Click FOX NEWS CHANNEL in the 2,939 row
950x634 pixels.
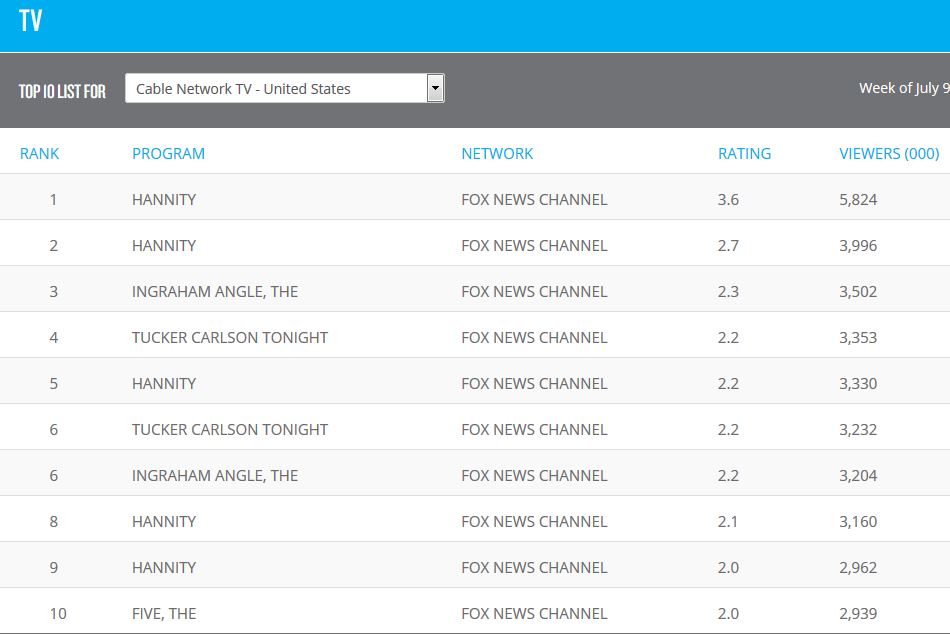coord(534,614)
